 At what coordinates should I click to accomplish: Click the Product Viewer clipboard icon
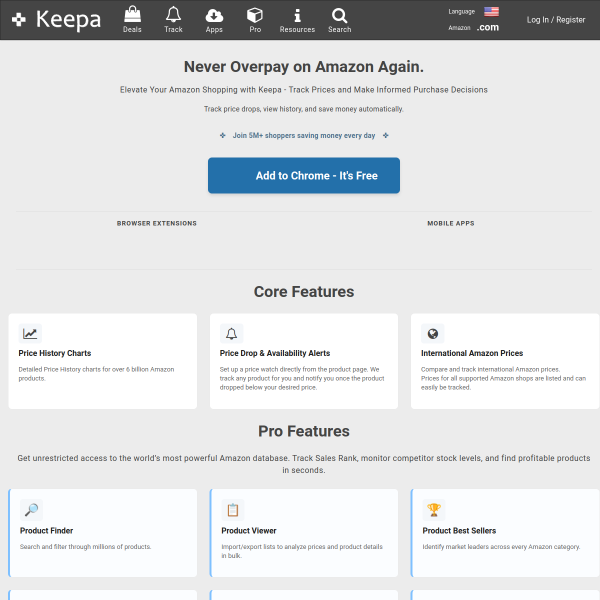pyautogui.click(x=233, y=510)
